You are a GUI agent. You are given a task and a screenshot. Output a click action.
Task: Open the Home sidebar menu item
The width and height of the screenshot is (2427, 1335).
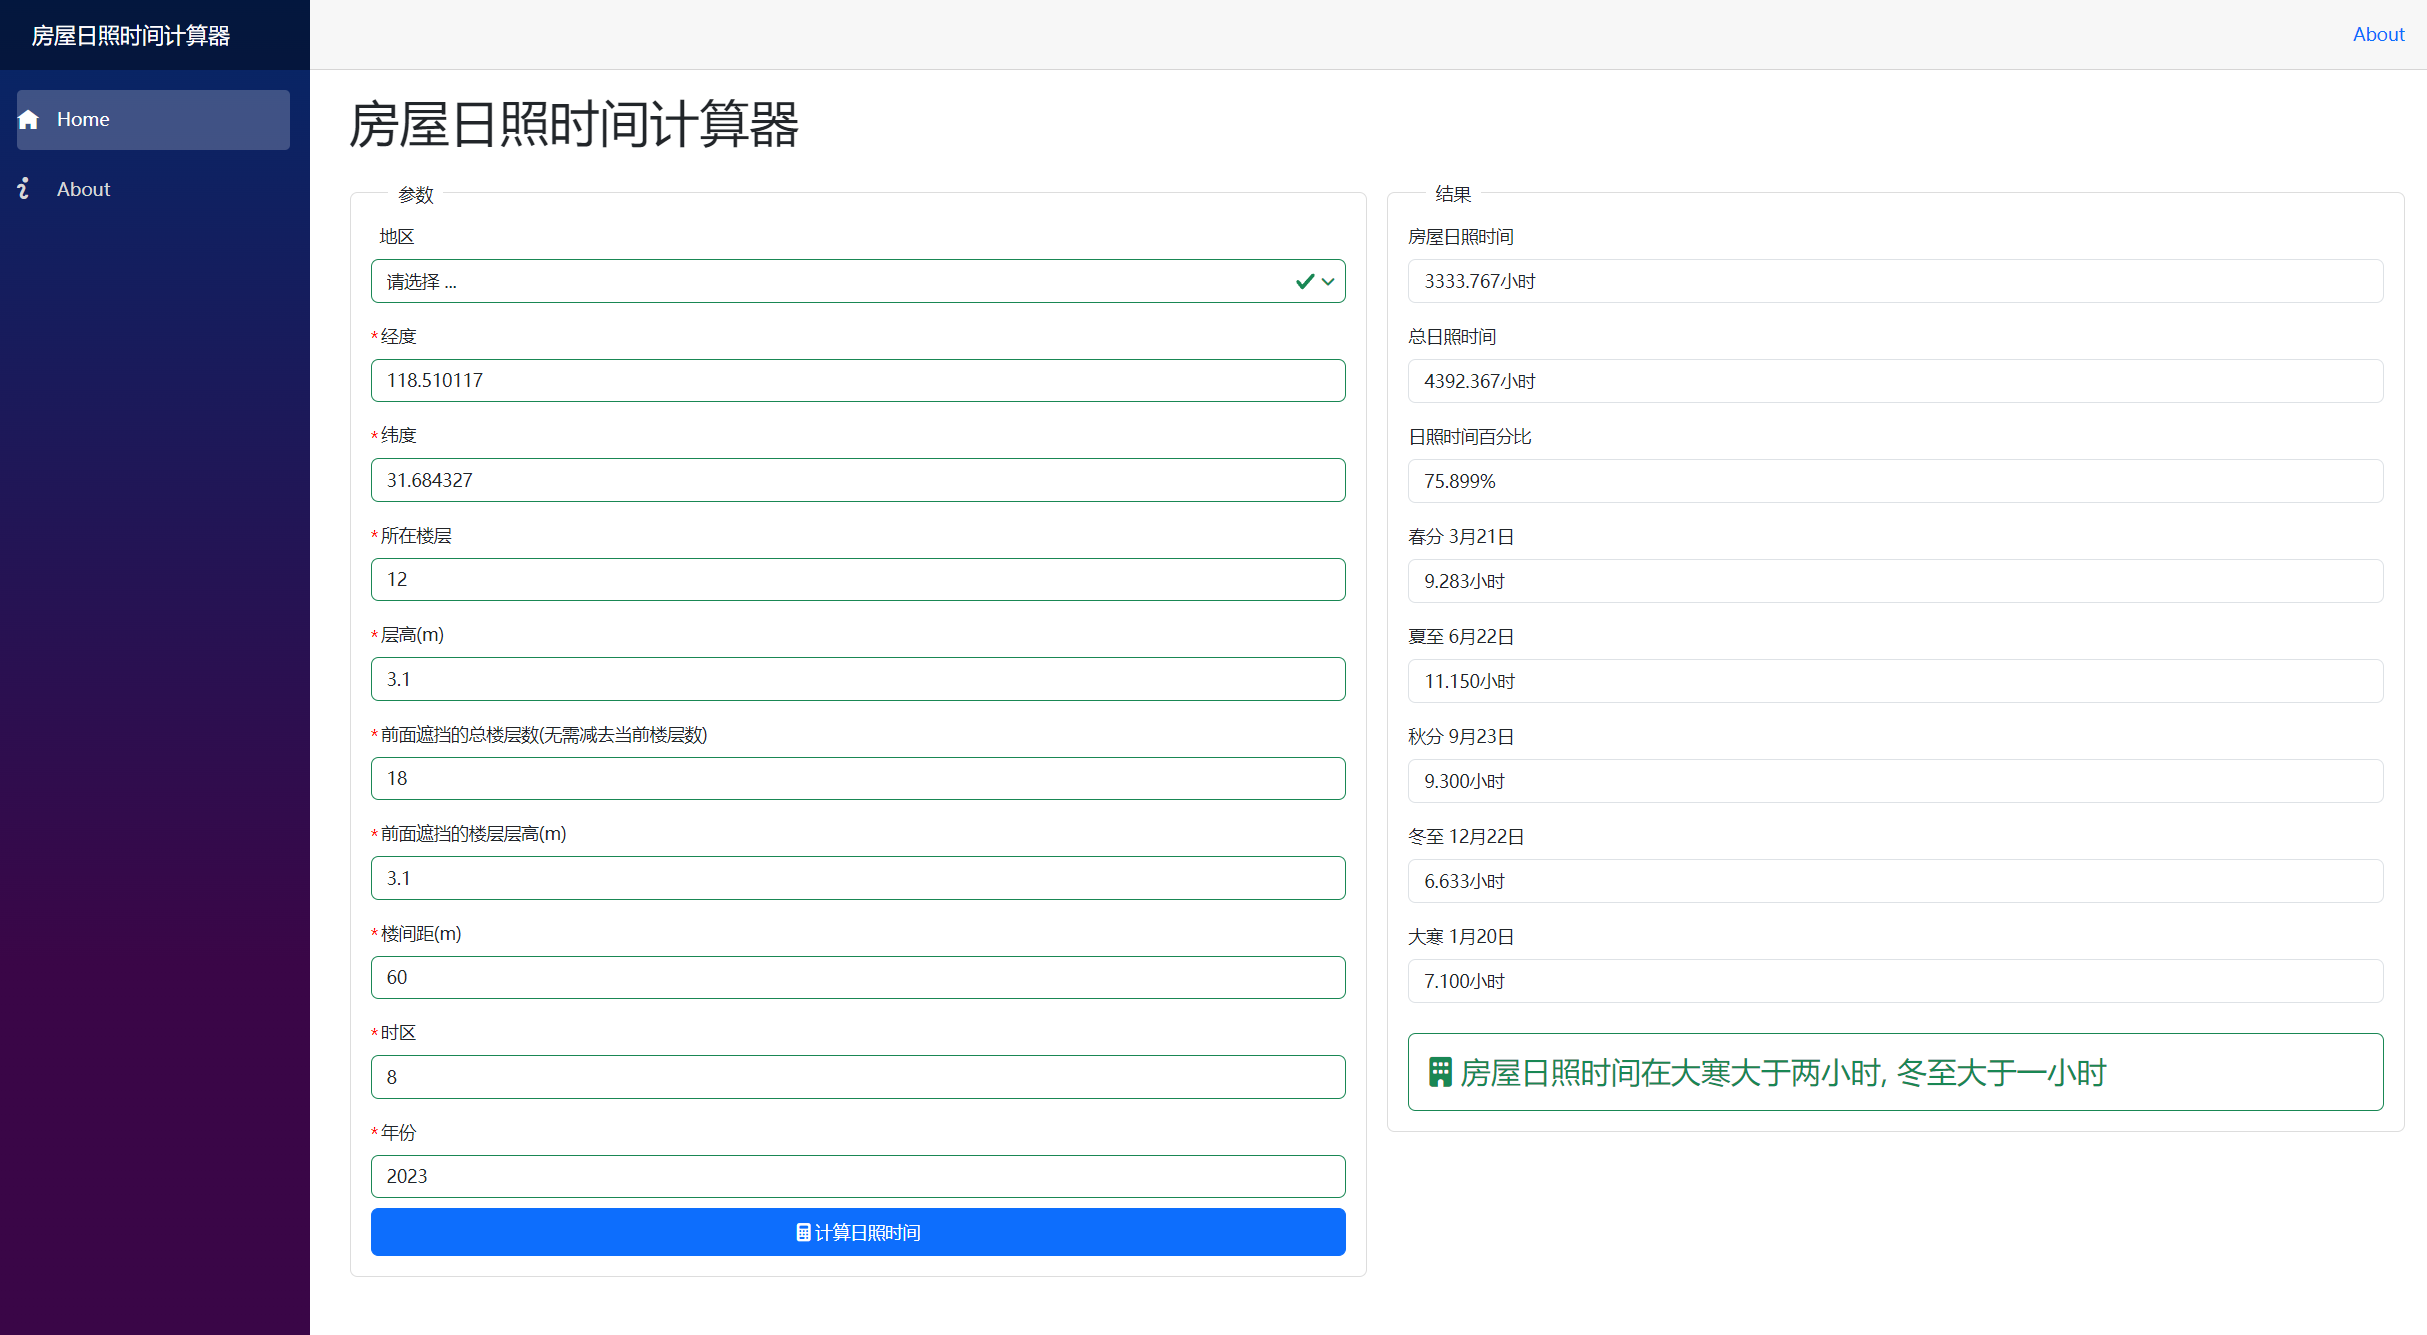[153, 120]
